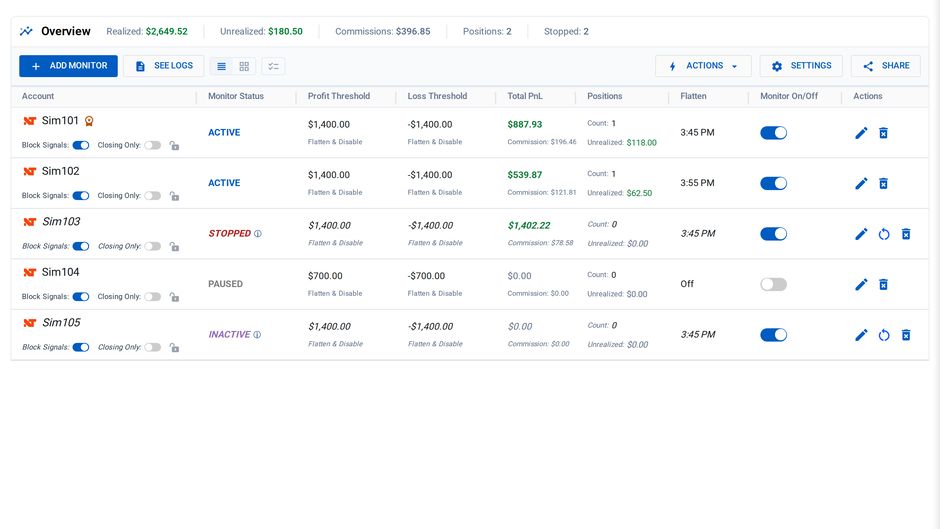
Task: Click Sim102 unrealized $62.50 value
Action: pyautogui.click(x=639, y=193)
